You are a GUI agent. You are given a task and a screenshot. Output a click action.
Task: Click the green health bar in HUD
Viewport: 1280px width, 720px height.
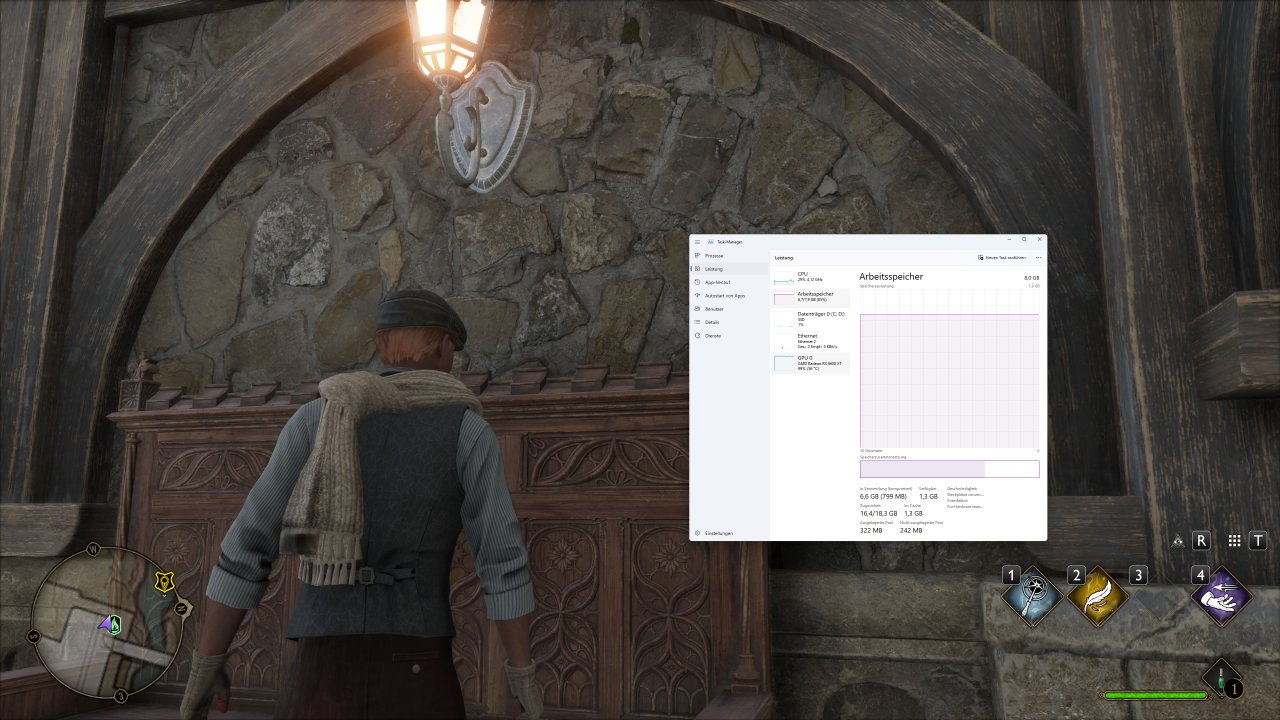pyautogui.click(x=1154, y=695)
